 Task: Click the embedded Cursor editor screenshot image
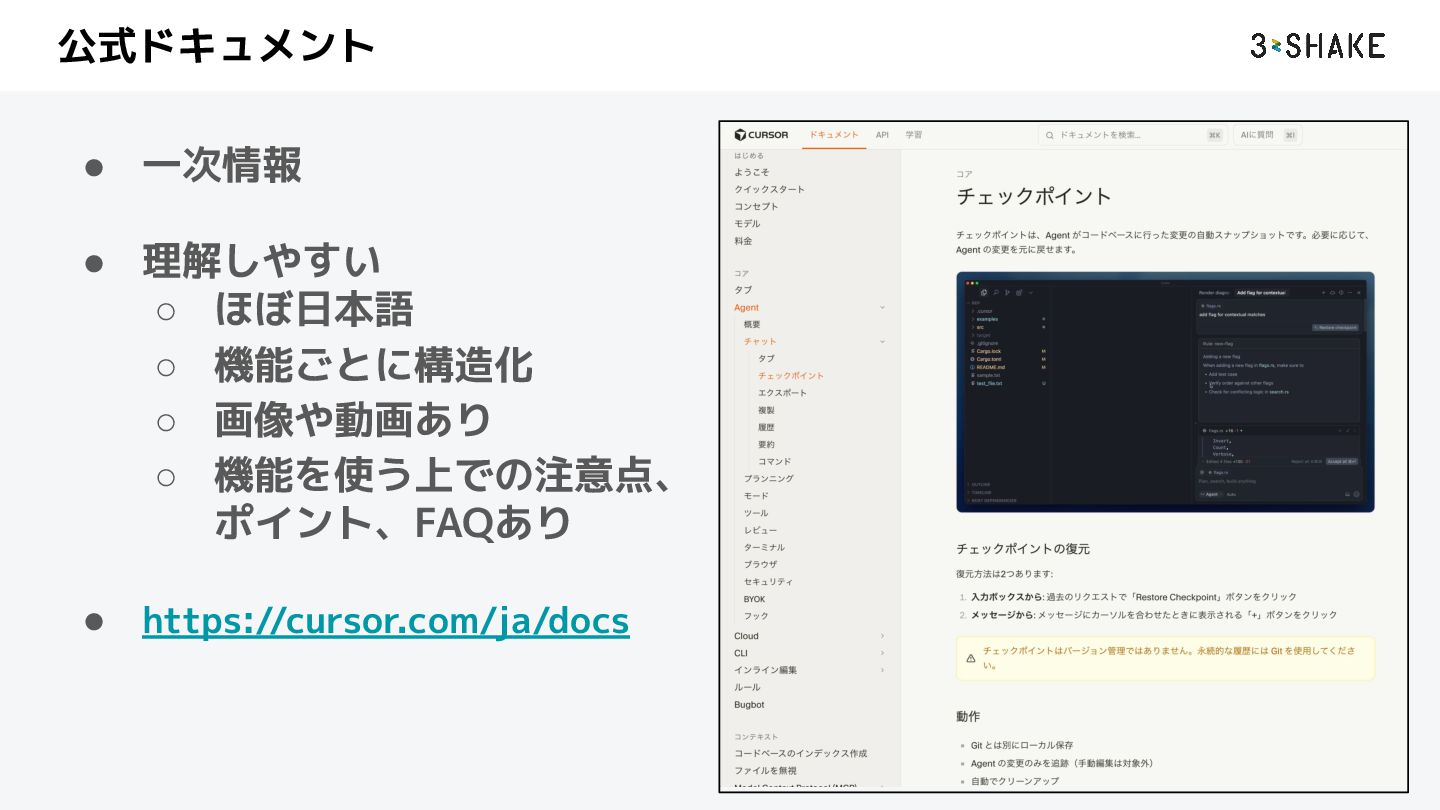coord(1165,392)
